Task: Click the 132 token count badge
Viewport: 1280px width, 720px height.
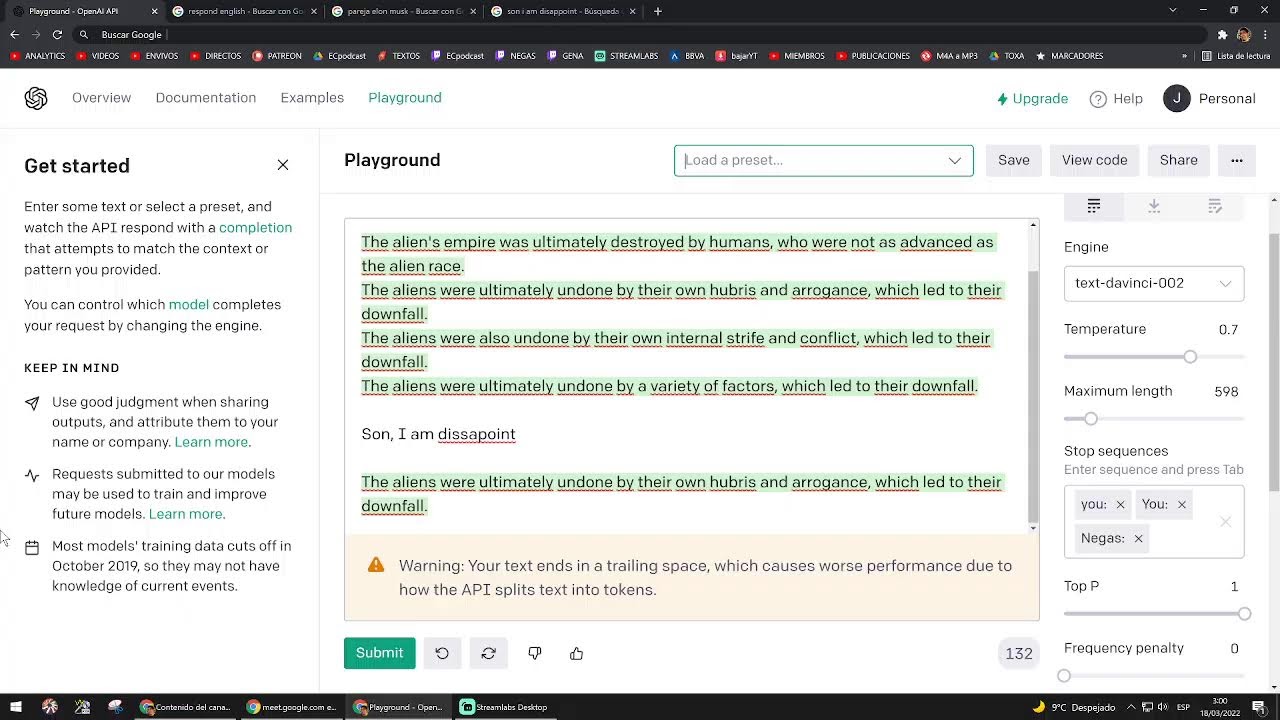Action: pos(1019,653)
